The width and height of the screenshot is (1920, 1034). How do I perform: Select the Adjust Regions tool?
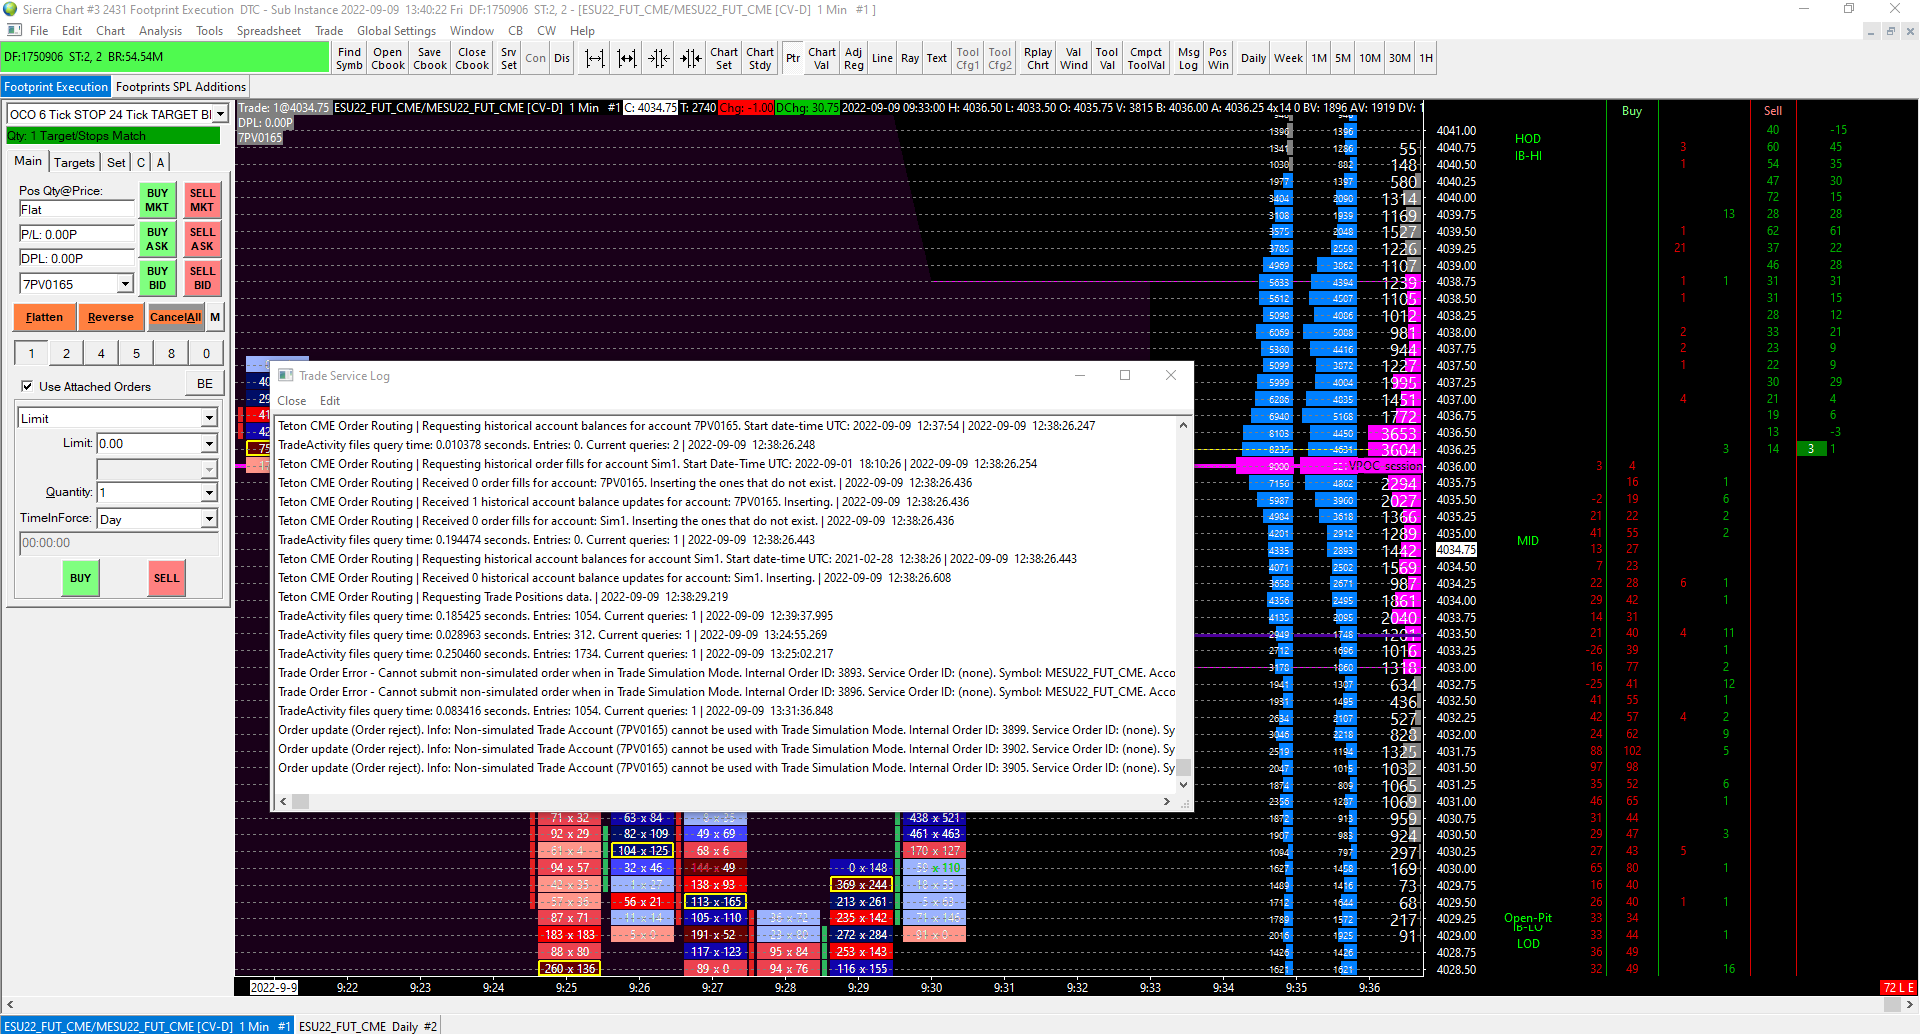pyautogui.click(x=853, y=58)
